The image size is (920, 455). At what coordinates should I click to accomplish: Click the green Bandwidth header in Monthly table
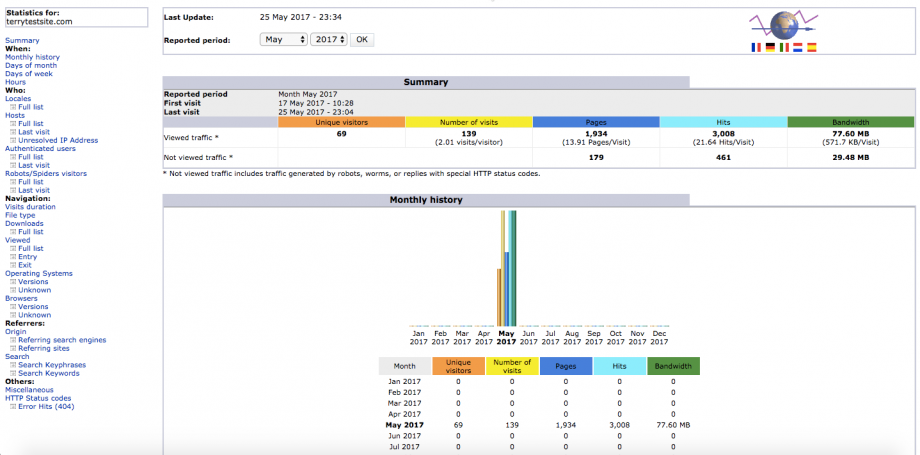coord(673,366)
